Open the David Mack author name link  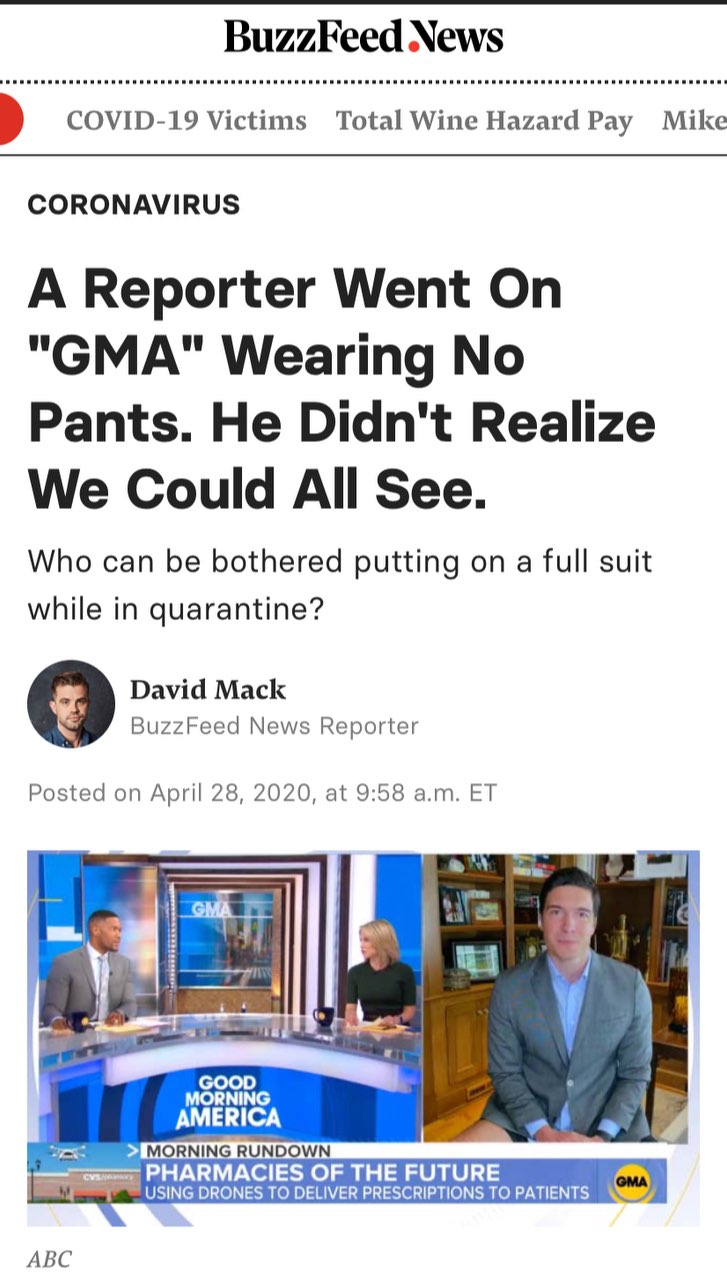[208, 690]
